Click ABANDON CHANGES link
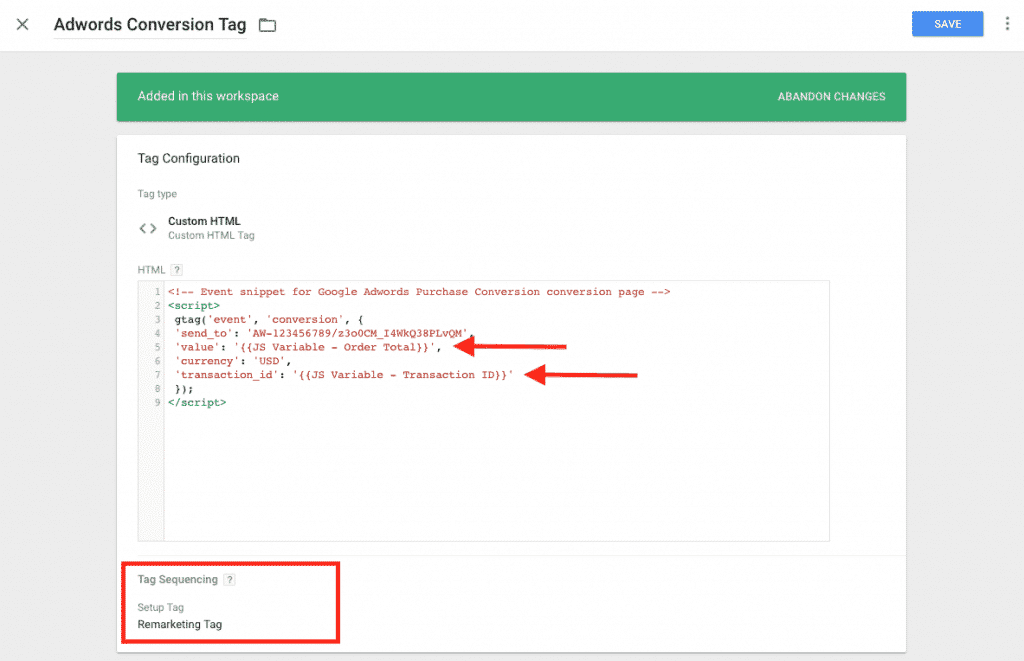Image resolution: width=1024 pixels, height=661 pixels. click(x=831, y=97)
